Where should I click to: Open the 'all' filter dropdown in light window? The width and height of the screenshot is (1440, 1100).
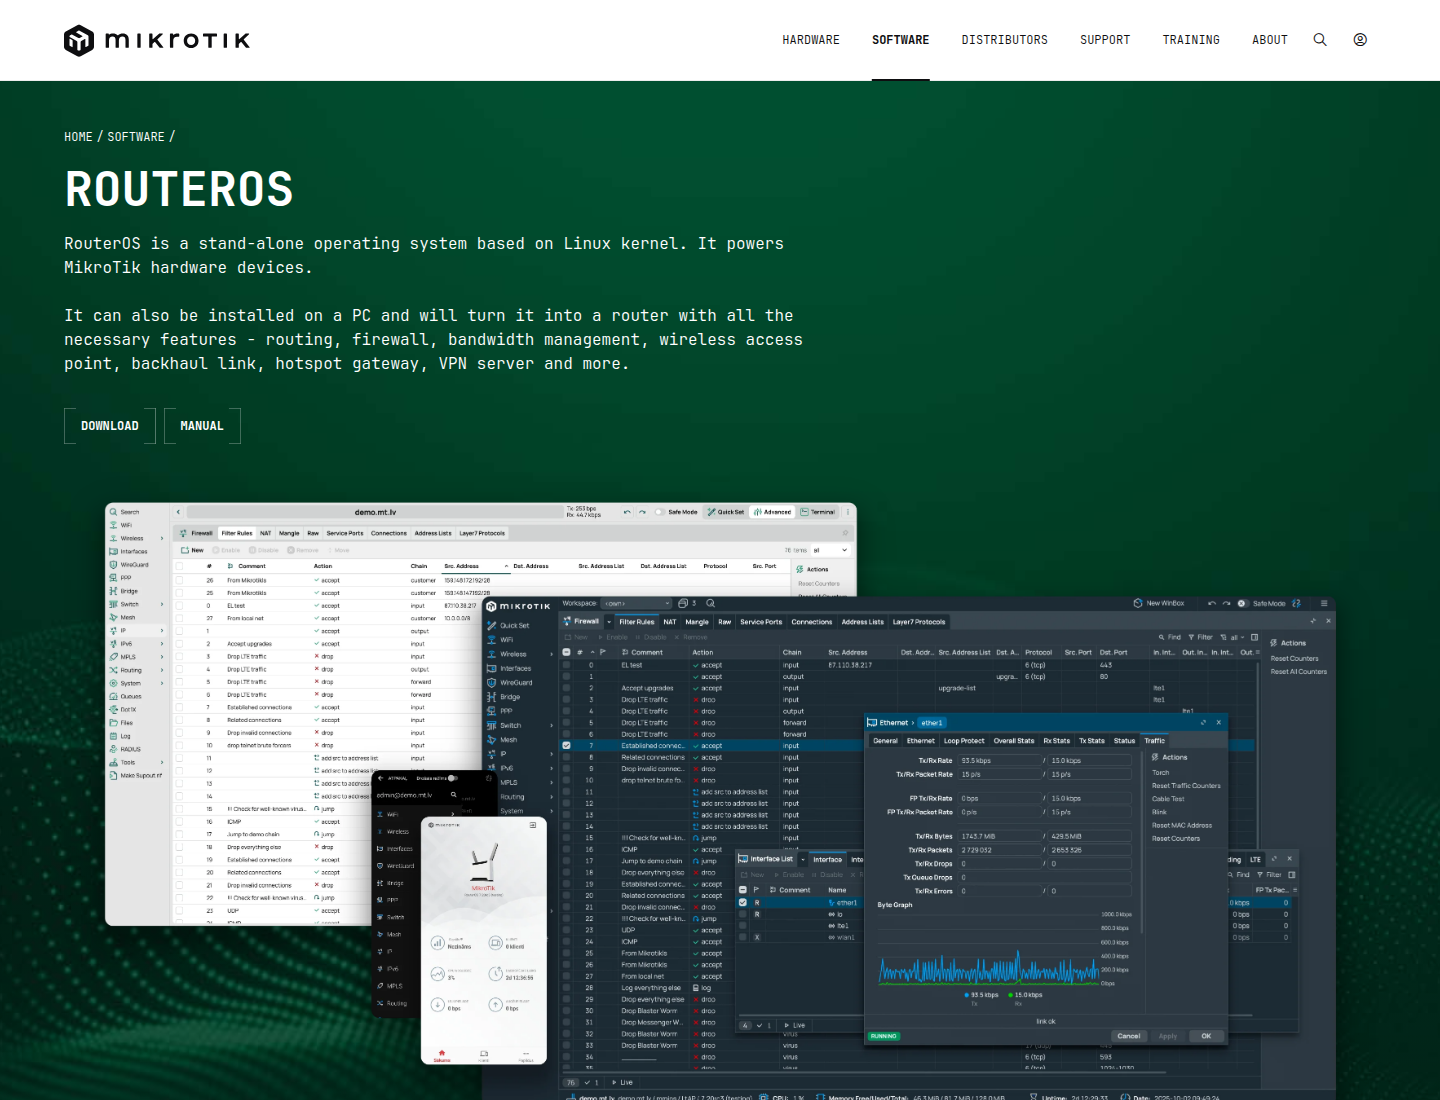[831, 550]
